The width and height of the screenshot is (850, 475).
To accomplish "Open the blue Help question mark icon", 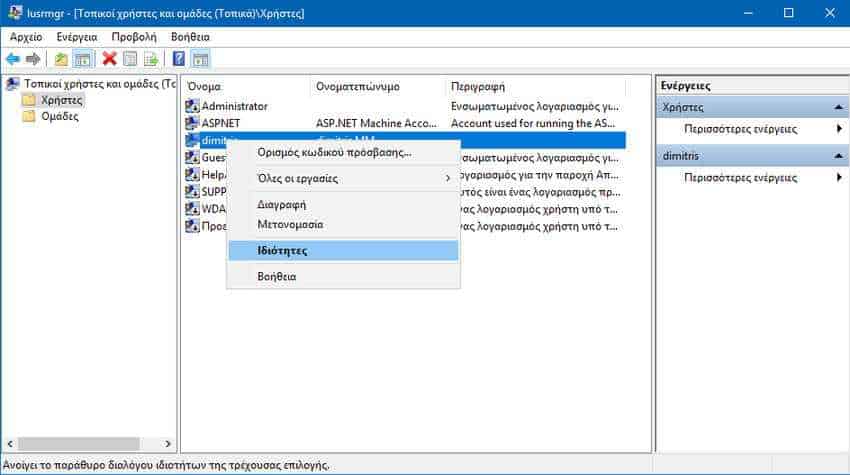I will pyautogui.click(x=179, y=59).
